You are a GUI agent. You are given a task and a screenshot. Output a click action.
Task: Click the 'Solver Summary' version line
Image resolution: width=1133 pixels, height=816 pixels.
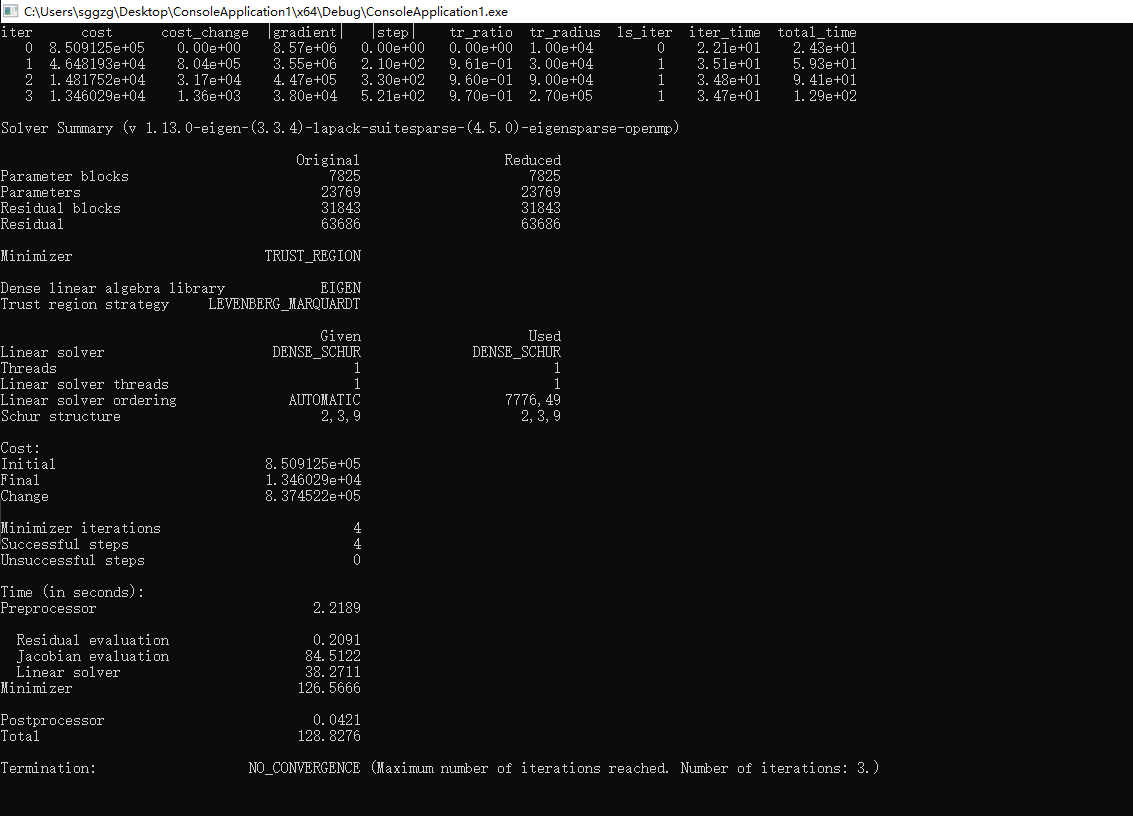(x=340, y=129)
